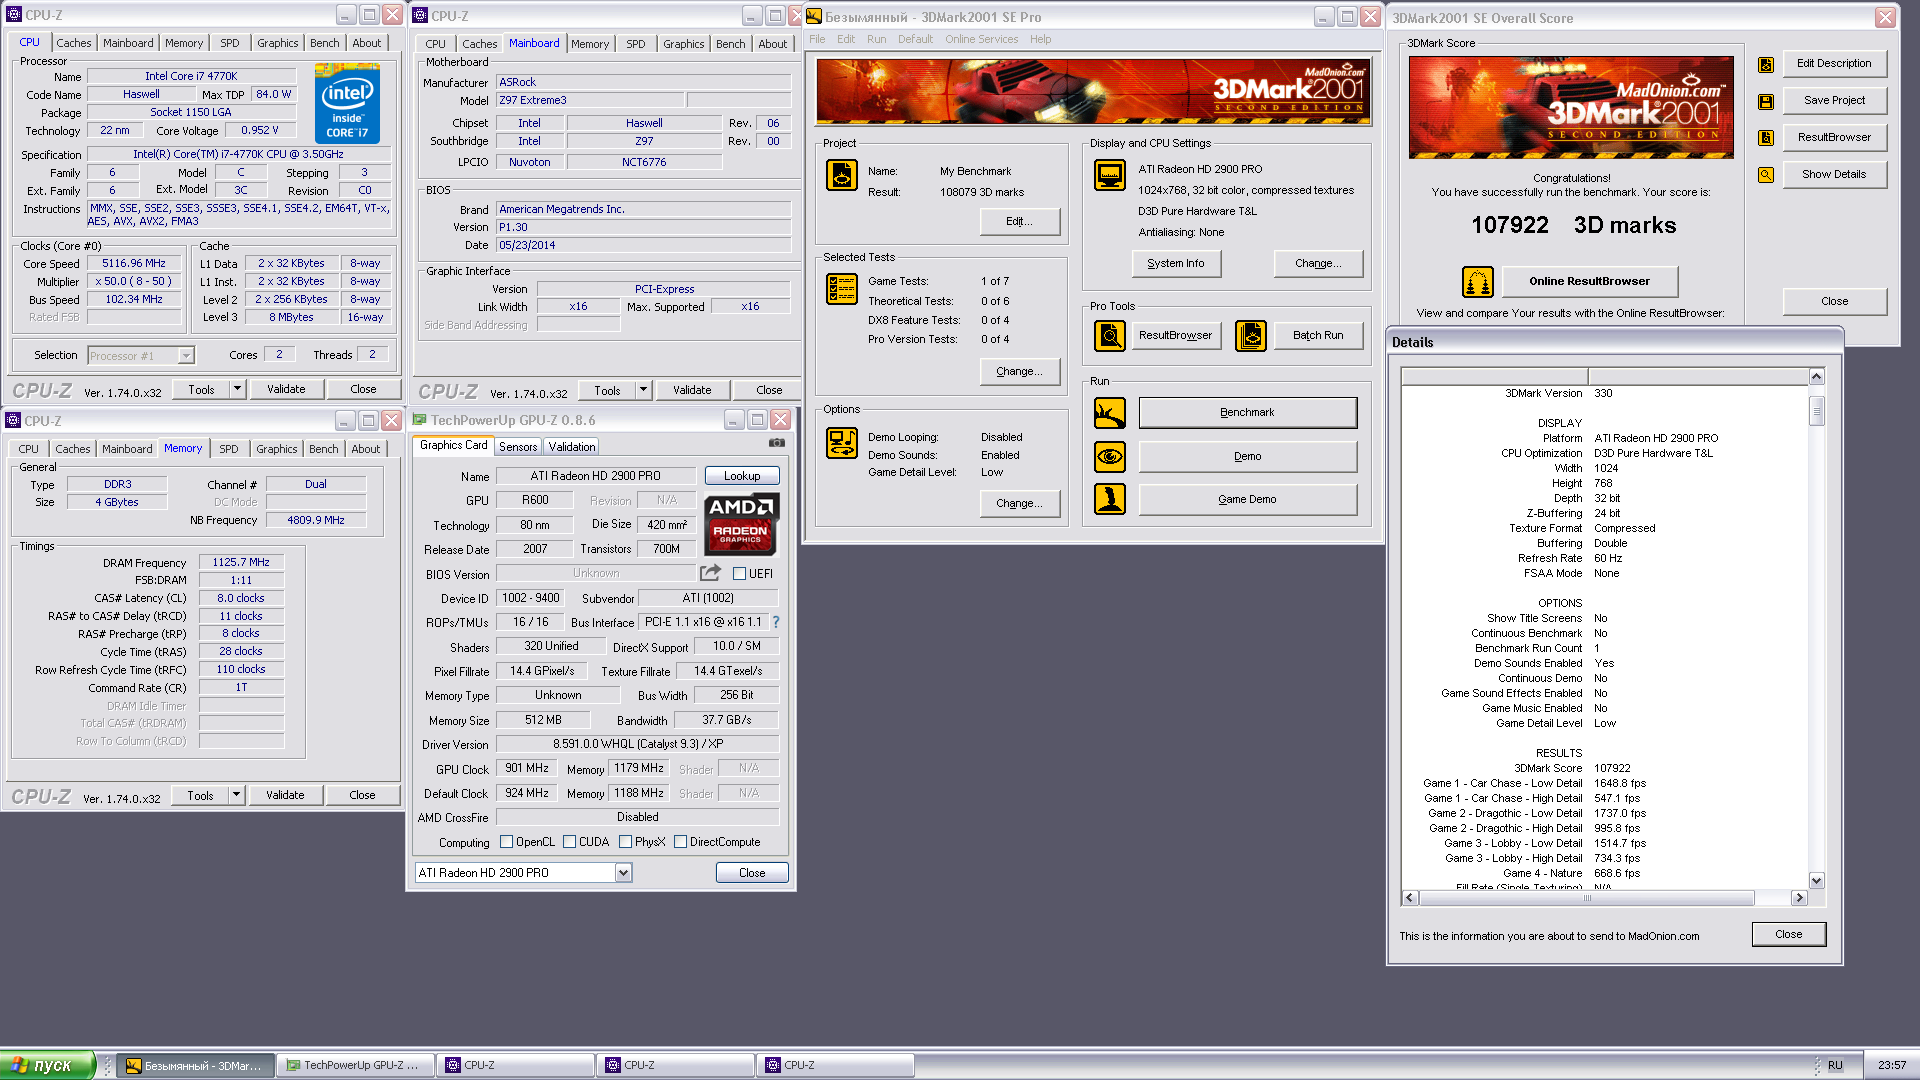Image resolution: width=1920 pixels, height=1080 pixels.
Task: Click the Online ResultBrowser button
Action: [x=1589, y=282]
